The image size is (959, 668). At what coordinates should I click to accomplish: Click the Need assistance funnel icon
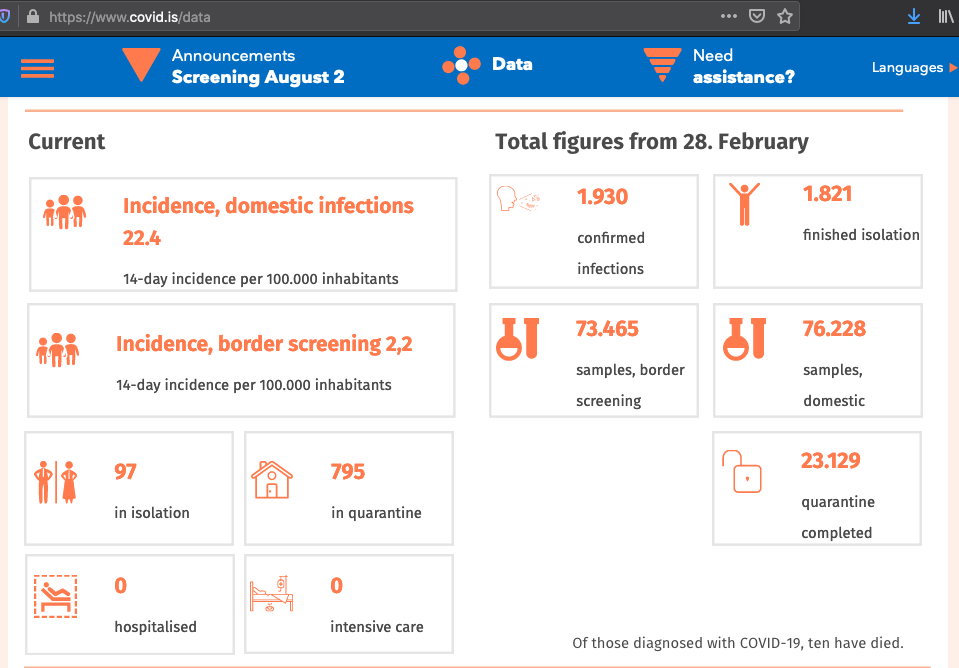(662, 65)
